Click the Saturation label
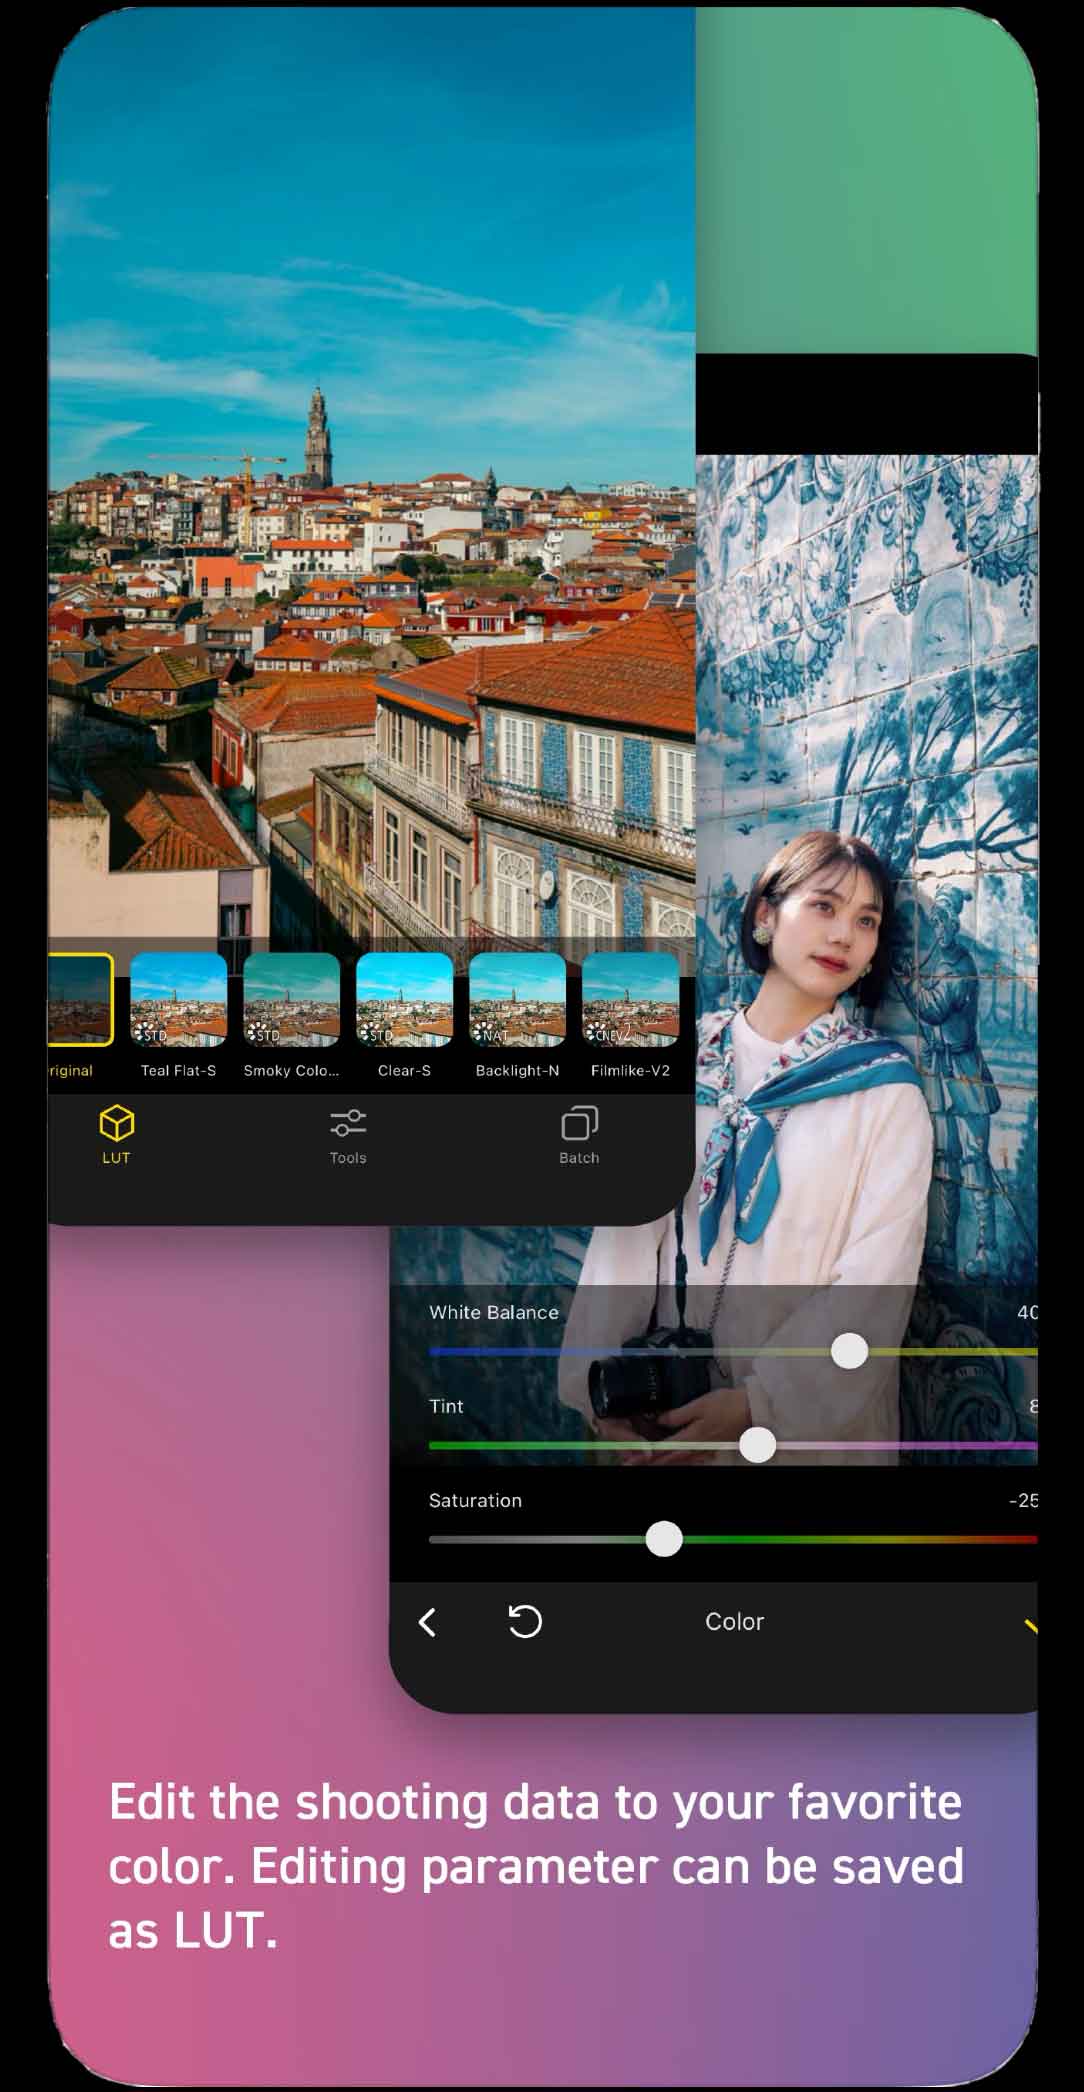Viewport: 1084px width, 2092px height. pos(475,1500)
